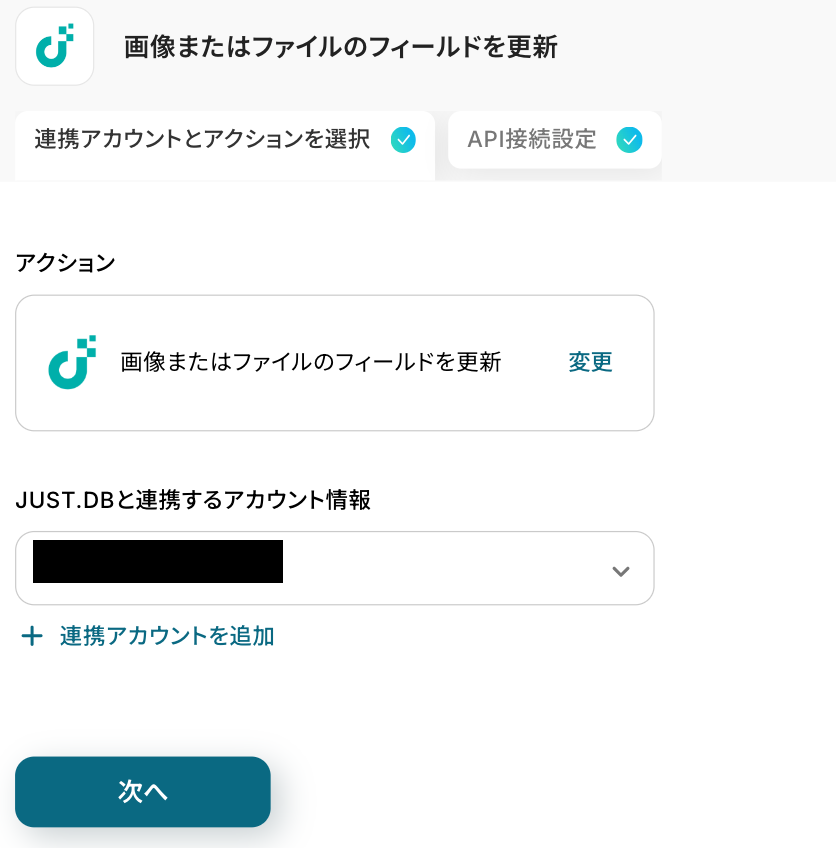The width and height of the screenshot is (836, 848).
Task: Click the JUST.DB logo in the header
Action: pyautogui.click(x=54, y=46)
